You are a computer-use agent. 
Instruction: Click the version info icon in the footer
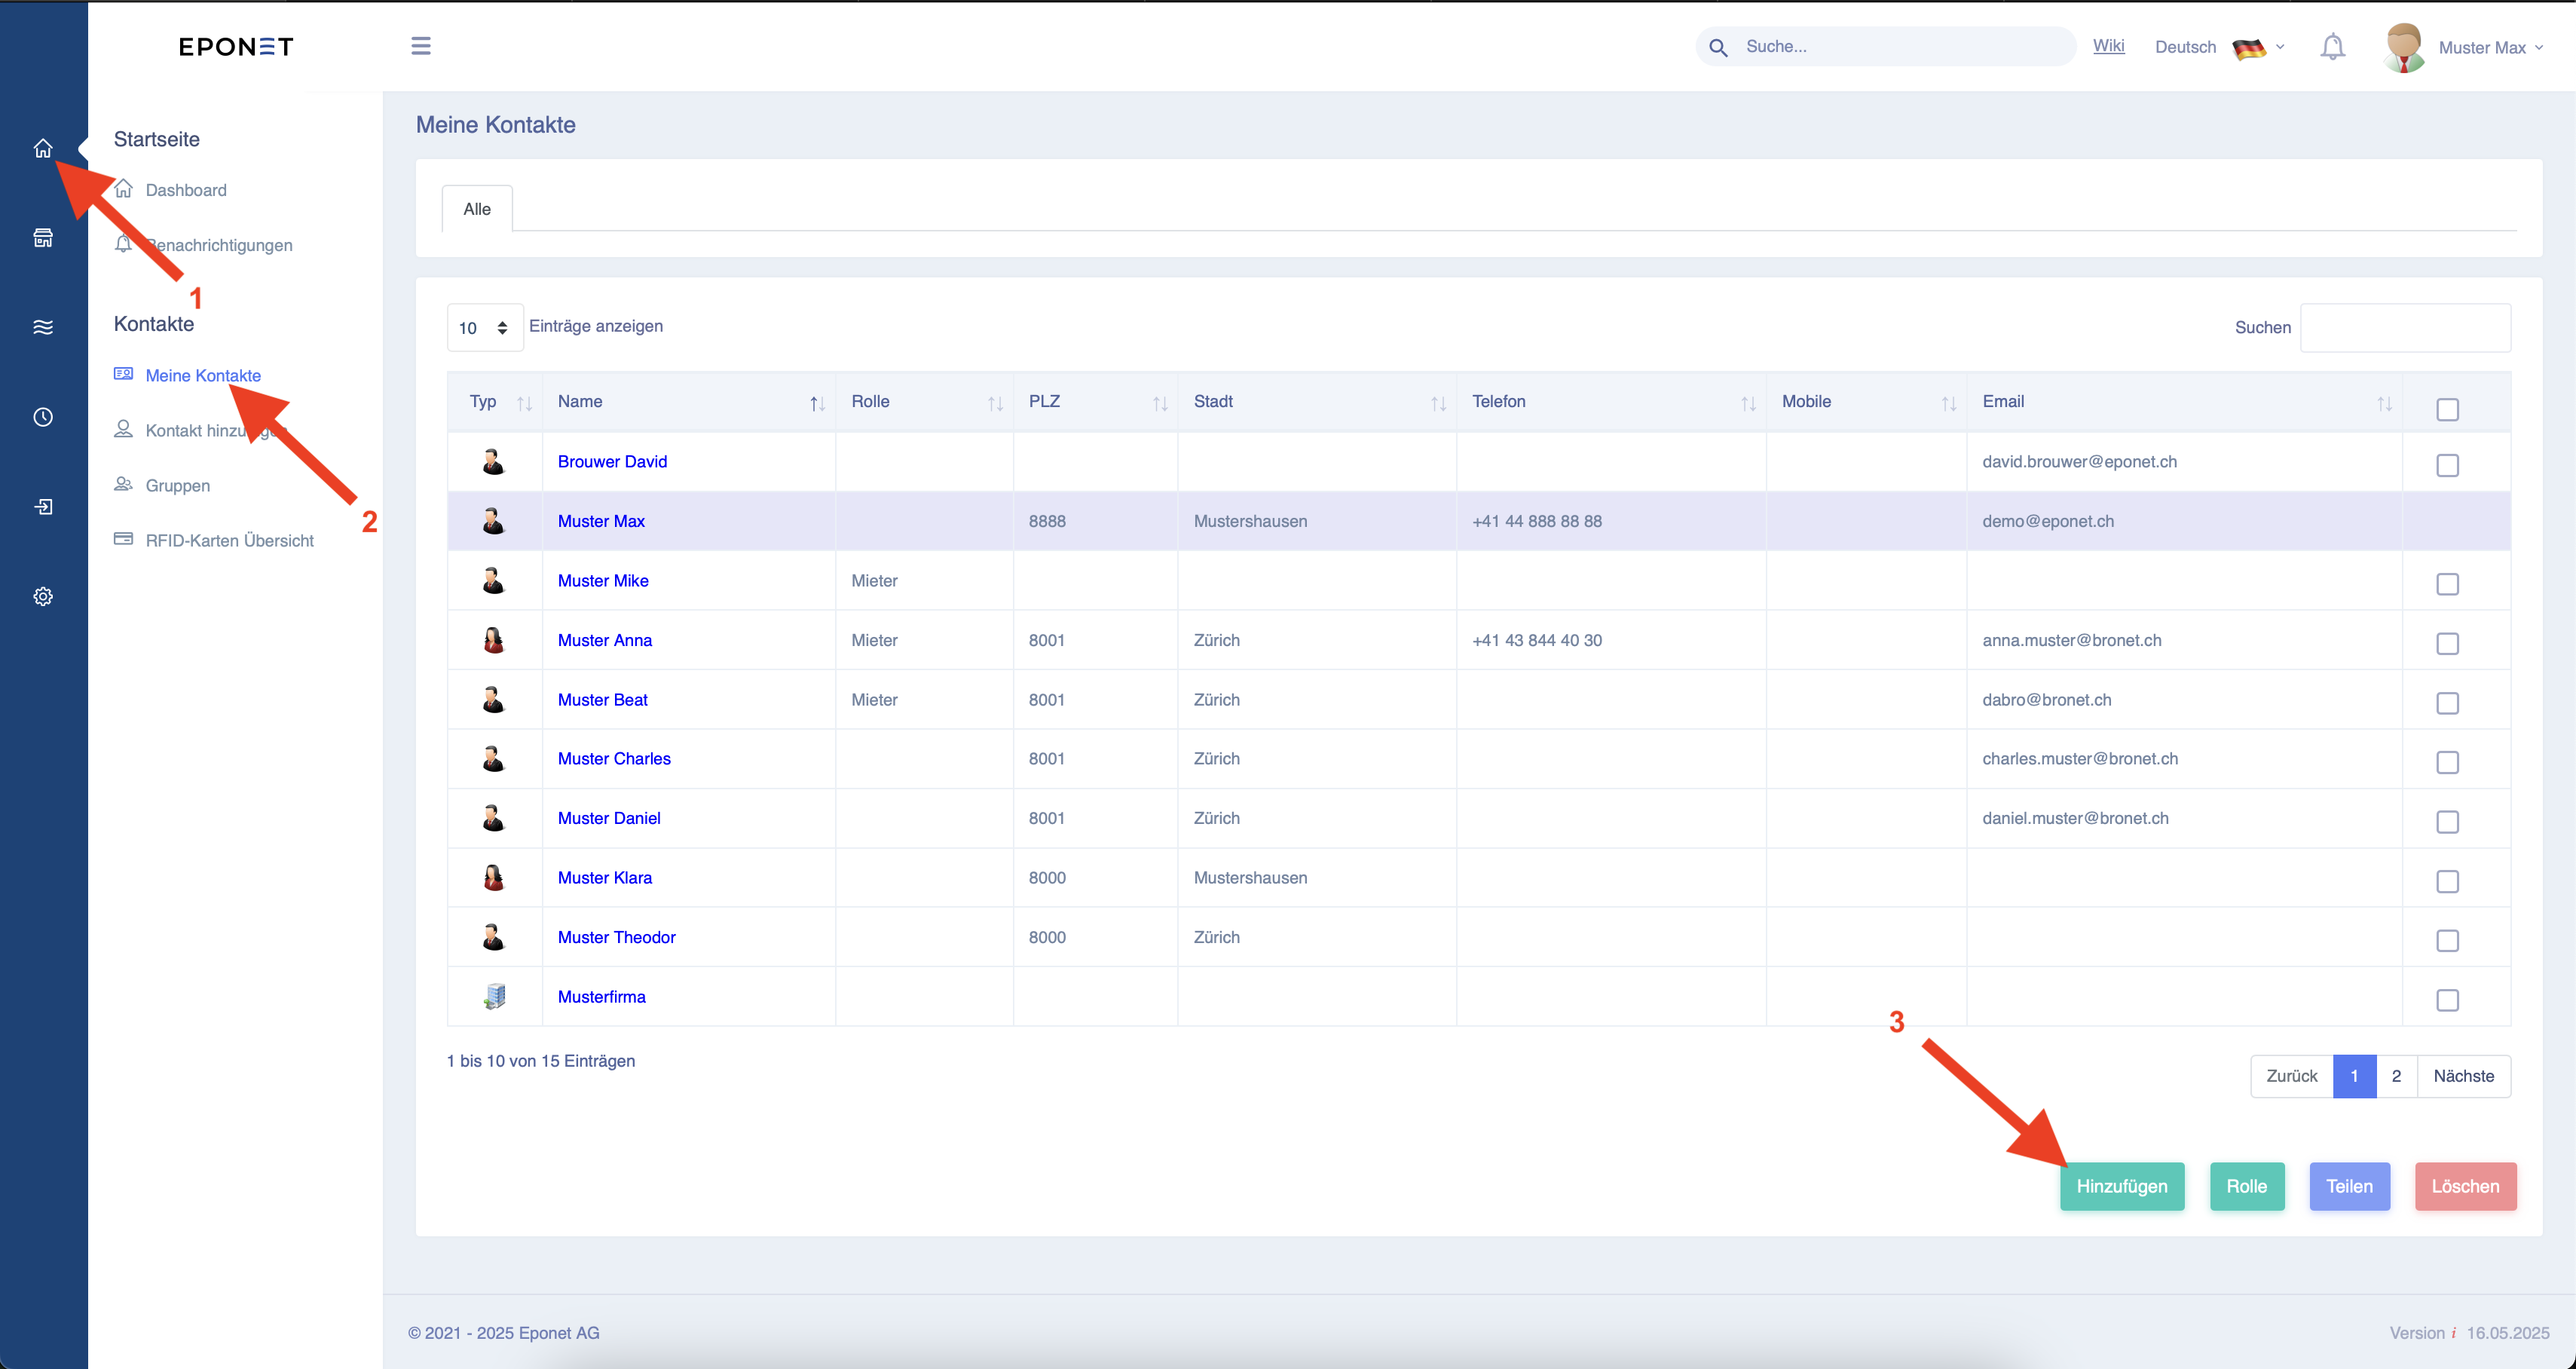point(2454,1333)
